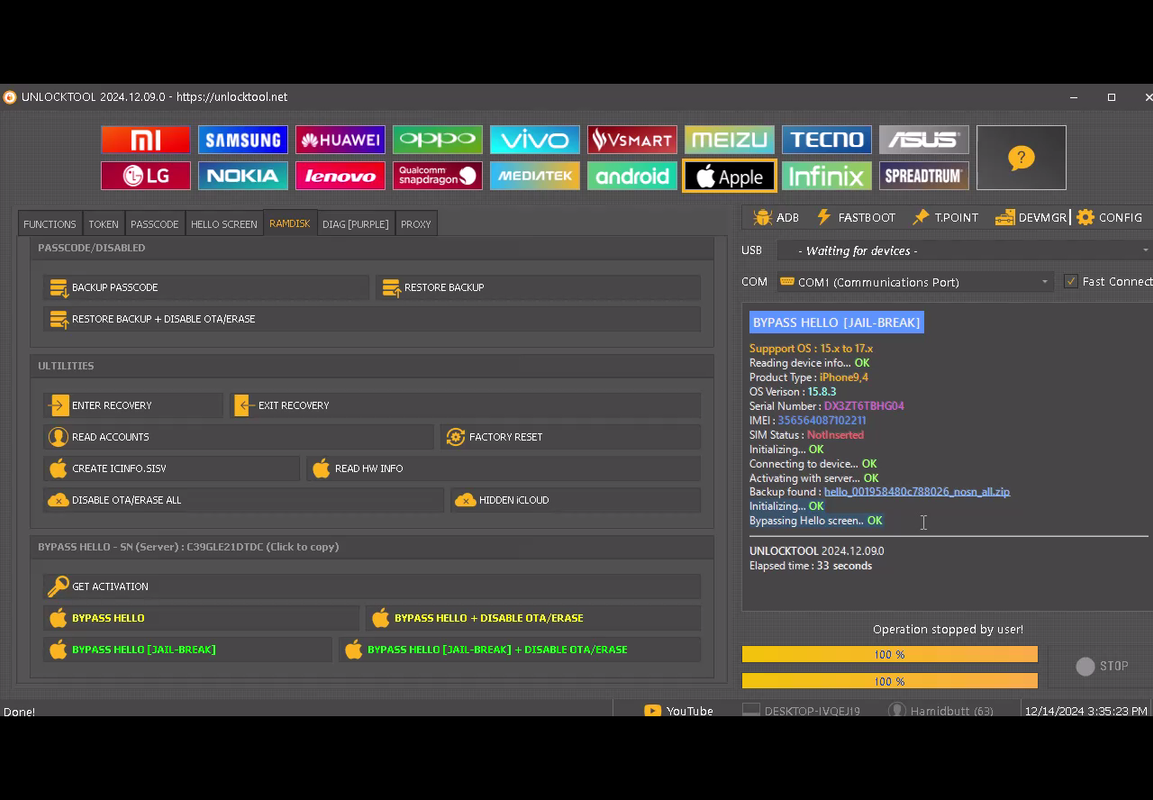The image size is (1153, 800).
Task: Click the HIDDEN iCLOUD button
Action: point(576,500)
